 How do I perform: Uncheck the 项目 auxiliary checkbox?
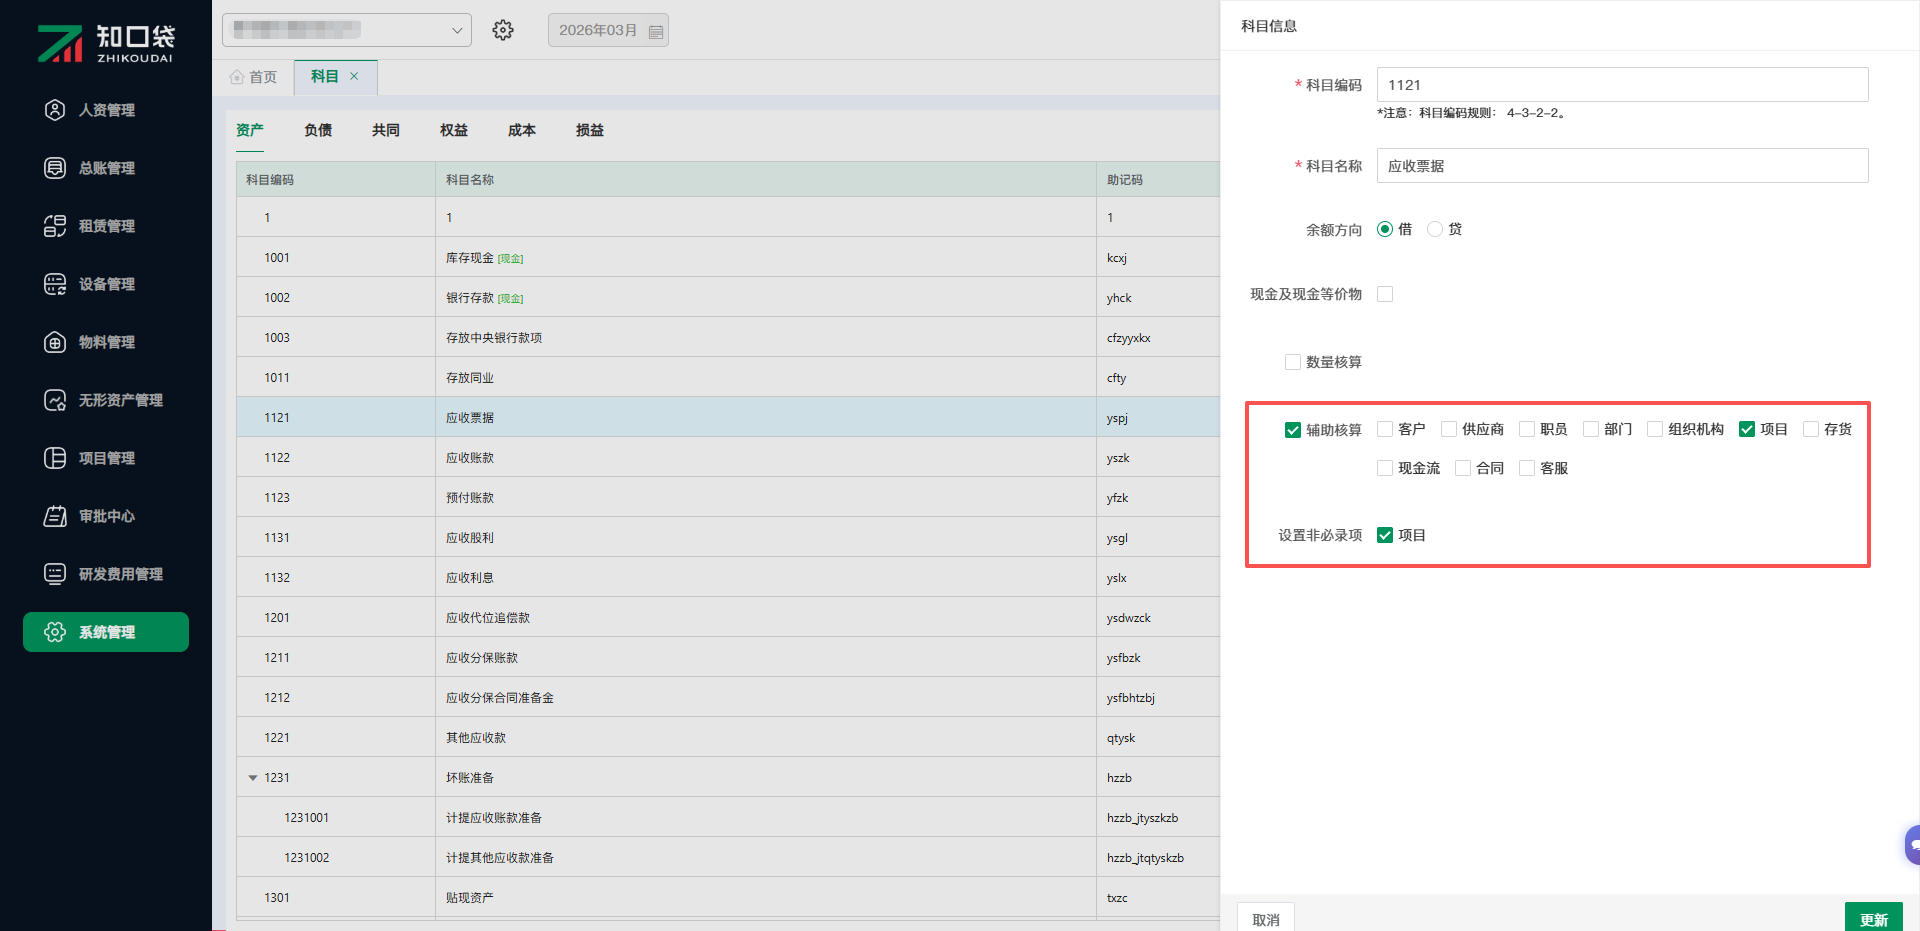click(1747, 429)
